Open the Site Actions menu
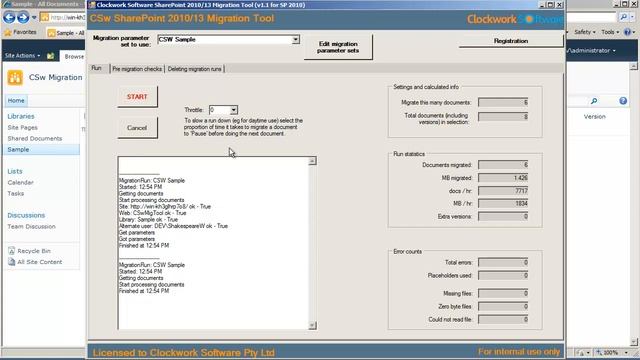 coord(22,56)
